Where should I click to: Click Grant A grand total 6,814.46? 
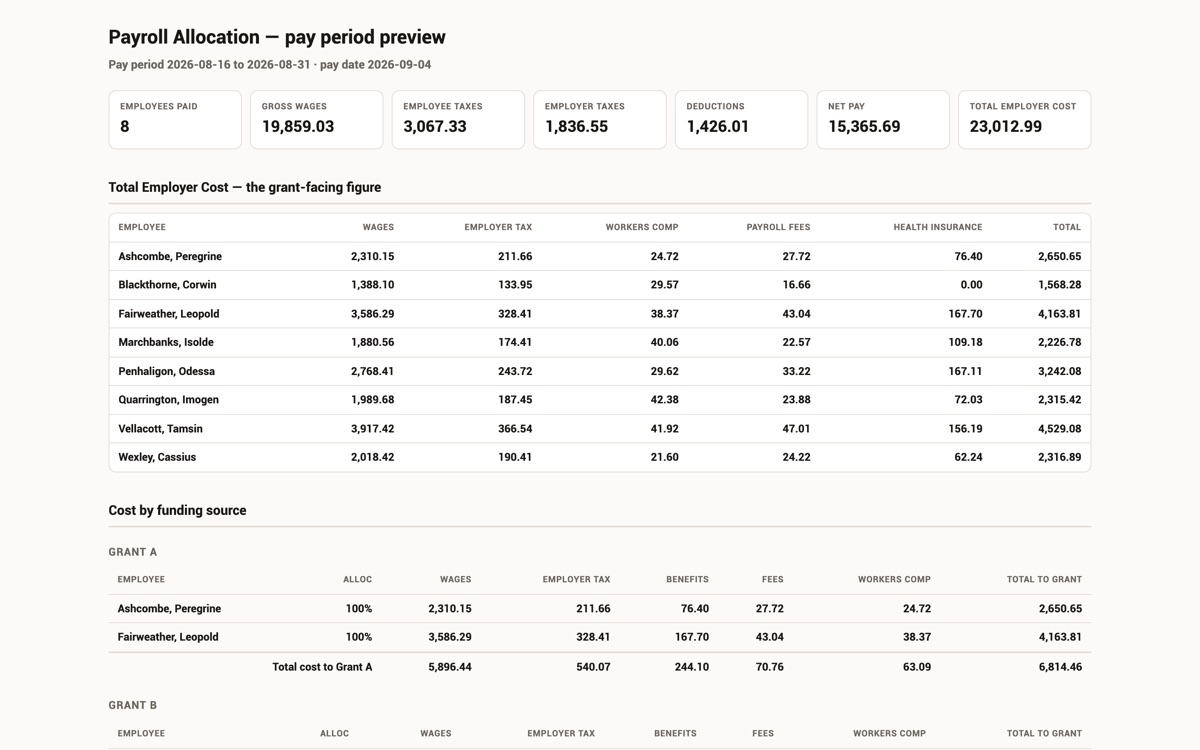tap(1060, 667)
